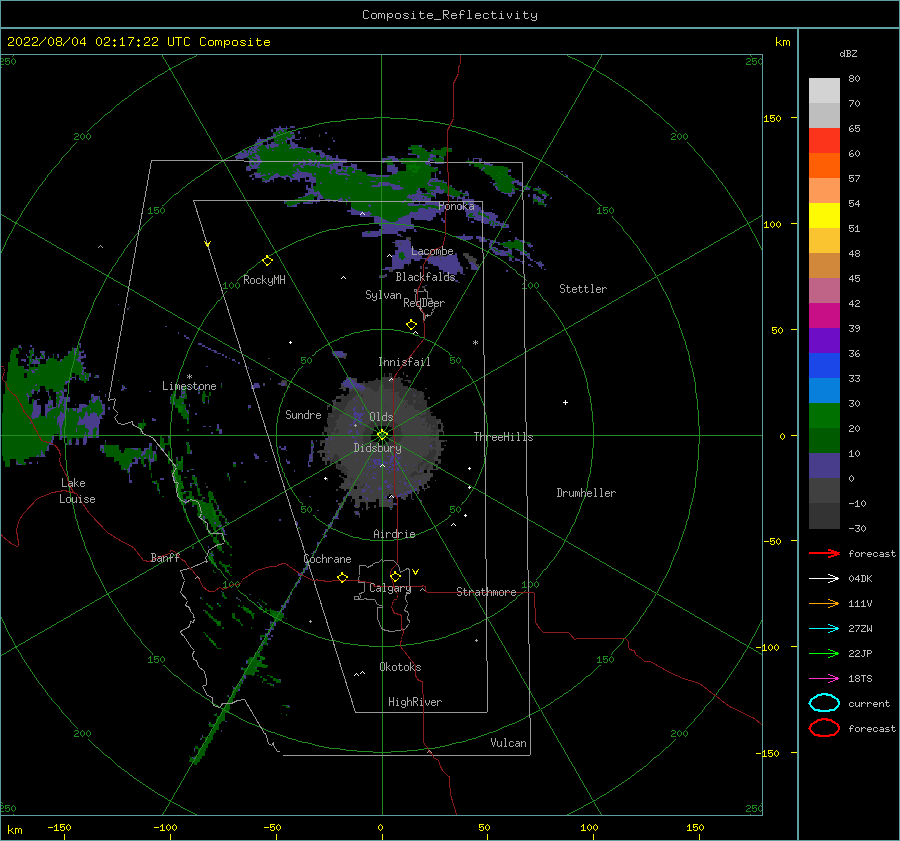This screenshot has height=841, width=900.
Task: Click the yellow diamond marker under Cochrane
Action: coord(342,577)
